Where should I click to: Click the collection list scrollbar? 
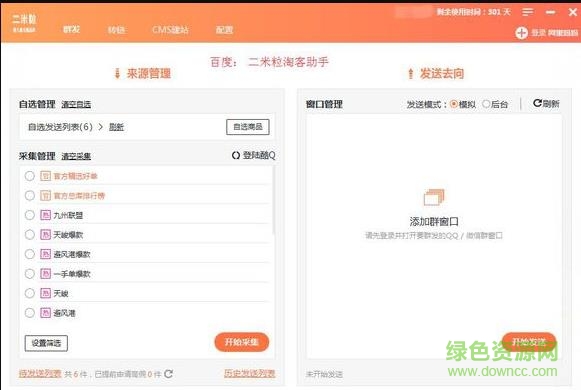tap(274, 200)
